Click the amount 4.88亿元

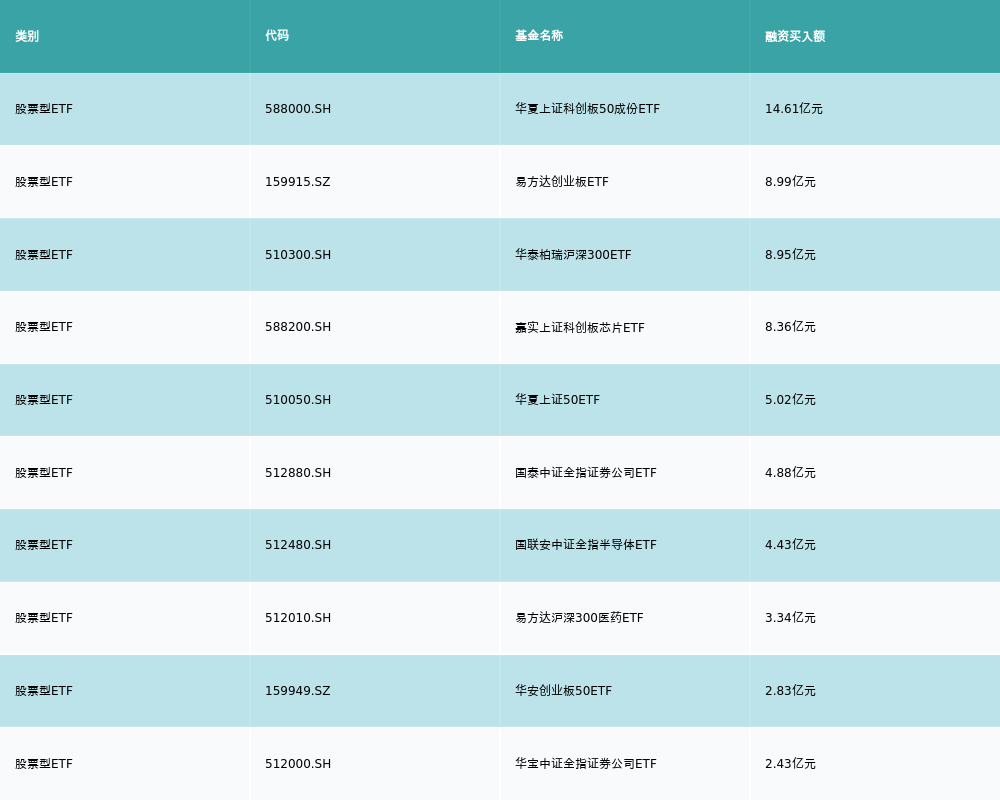point(790,473)
